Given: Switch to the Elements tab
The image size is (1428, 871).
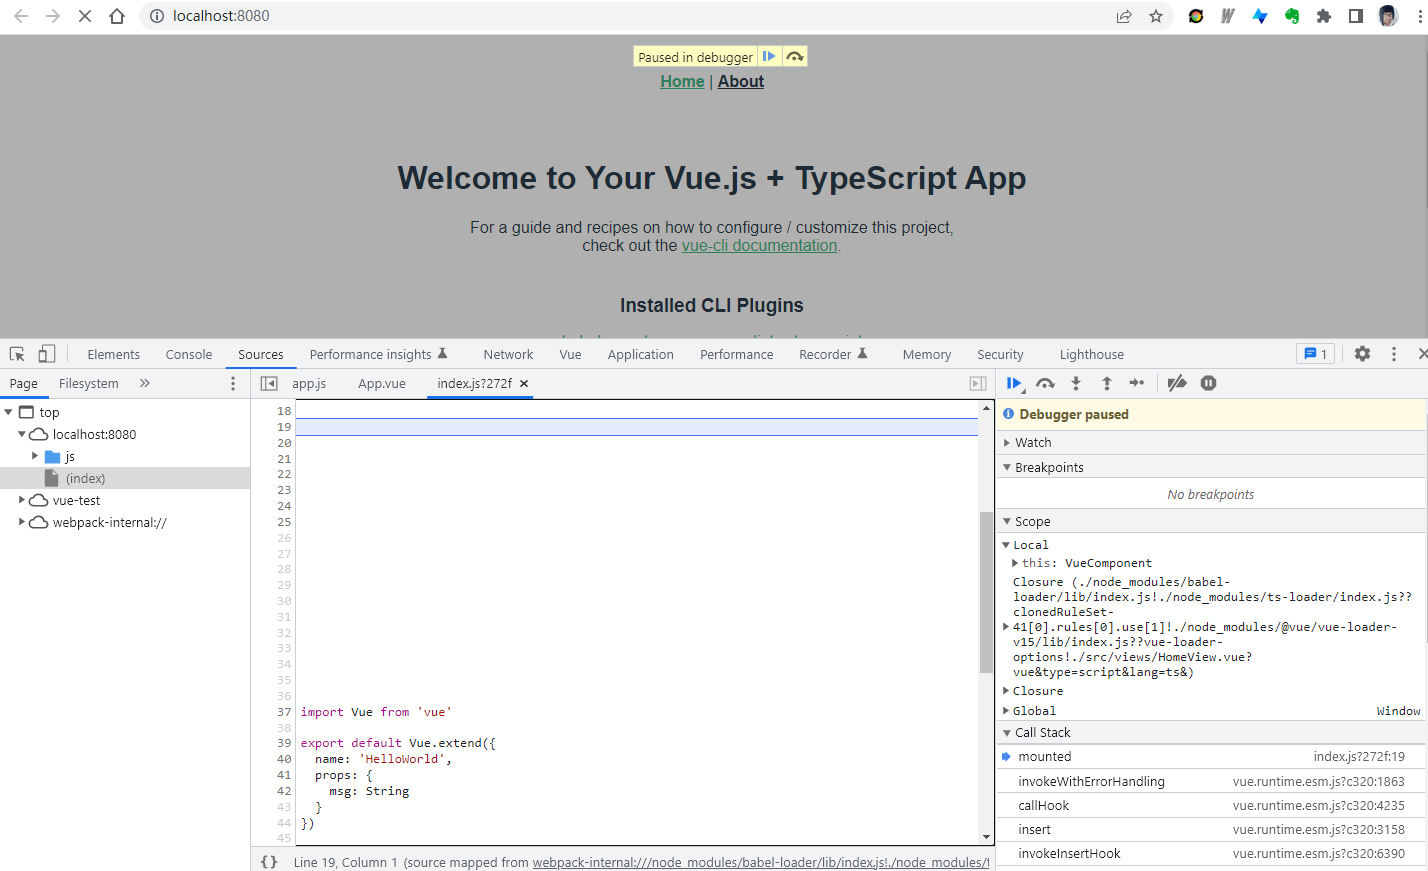Looking at the screenshot, I should [x=113, y=354].
